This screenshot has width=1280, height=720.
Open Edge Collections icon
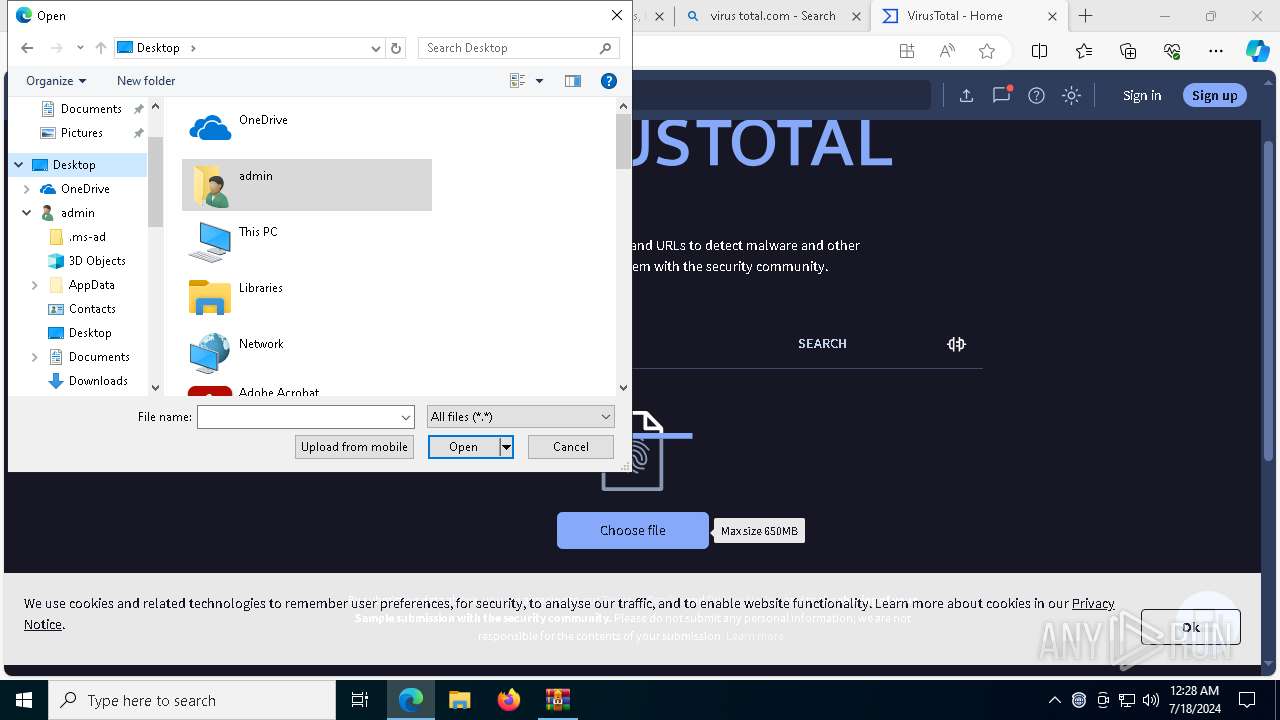pyautogui.click(x=1128, y=51)
